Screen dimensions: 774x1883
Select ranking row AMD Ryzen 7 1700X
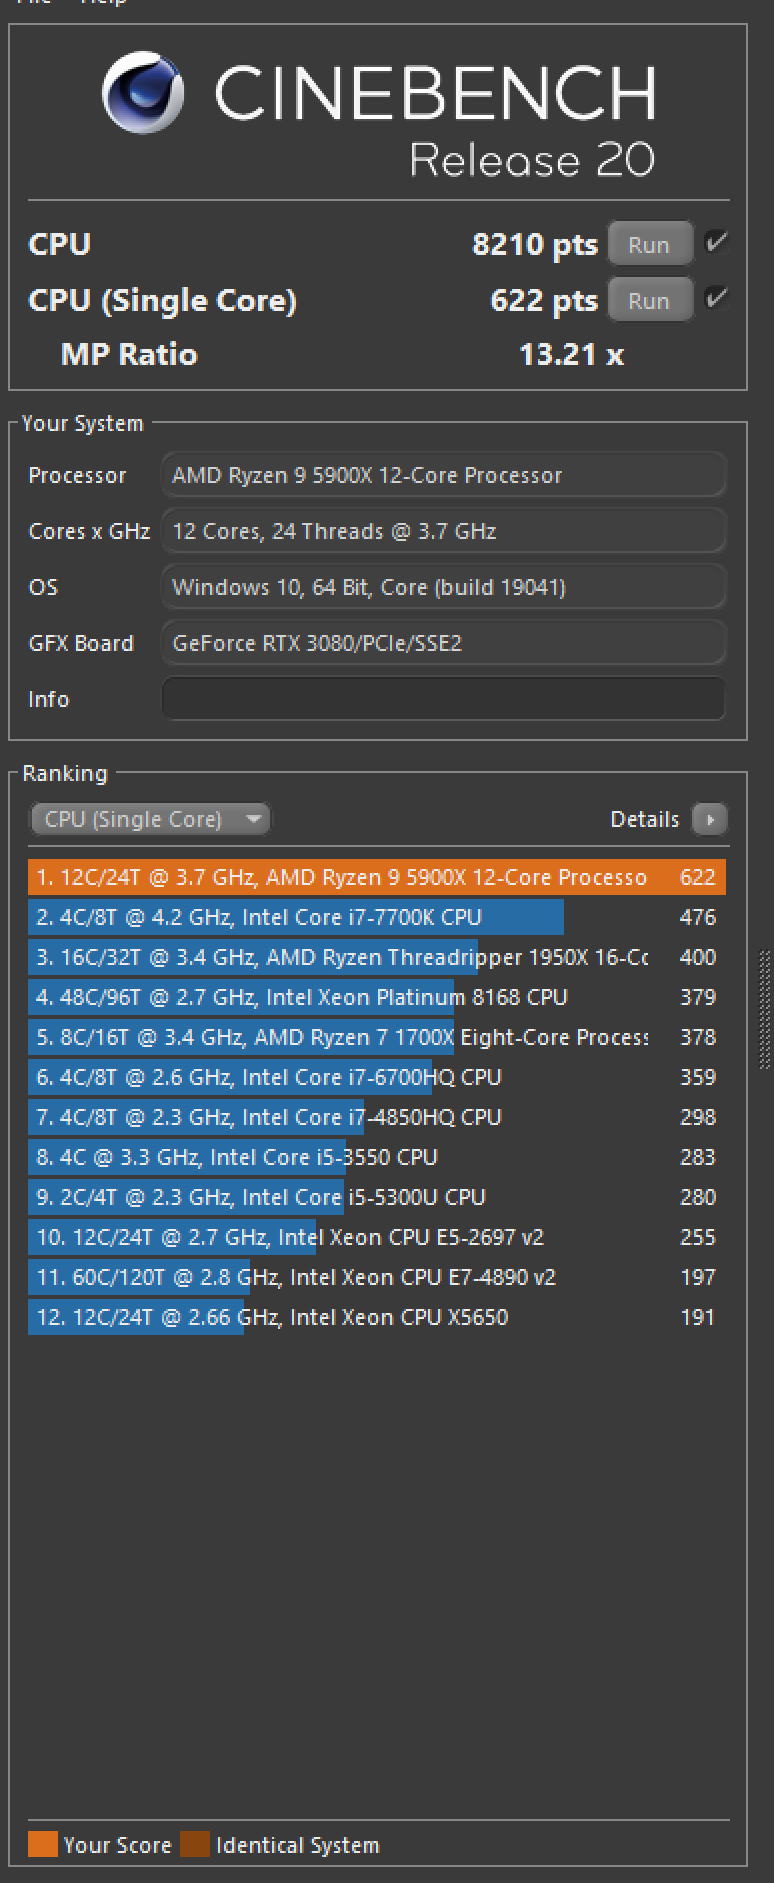377,1037
